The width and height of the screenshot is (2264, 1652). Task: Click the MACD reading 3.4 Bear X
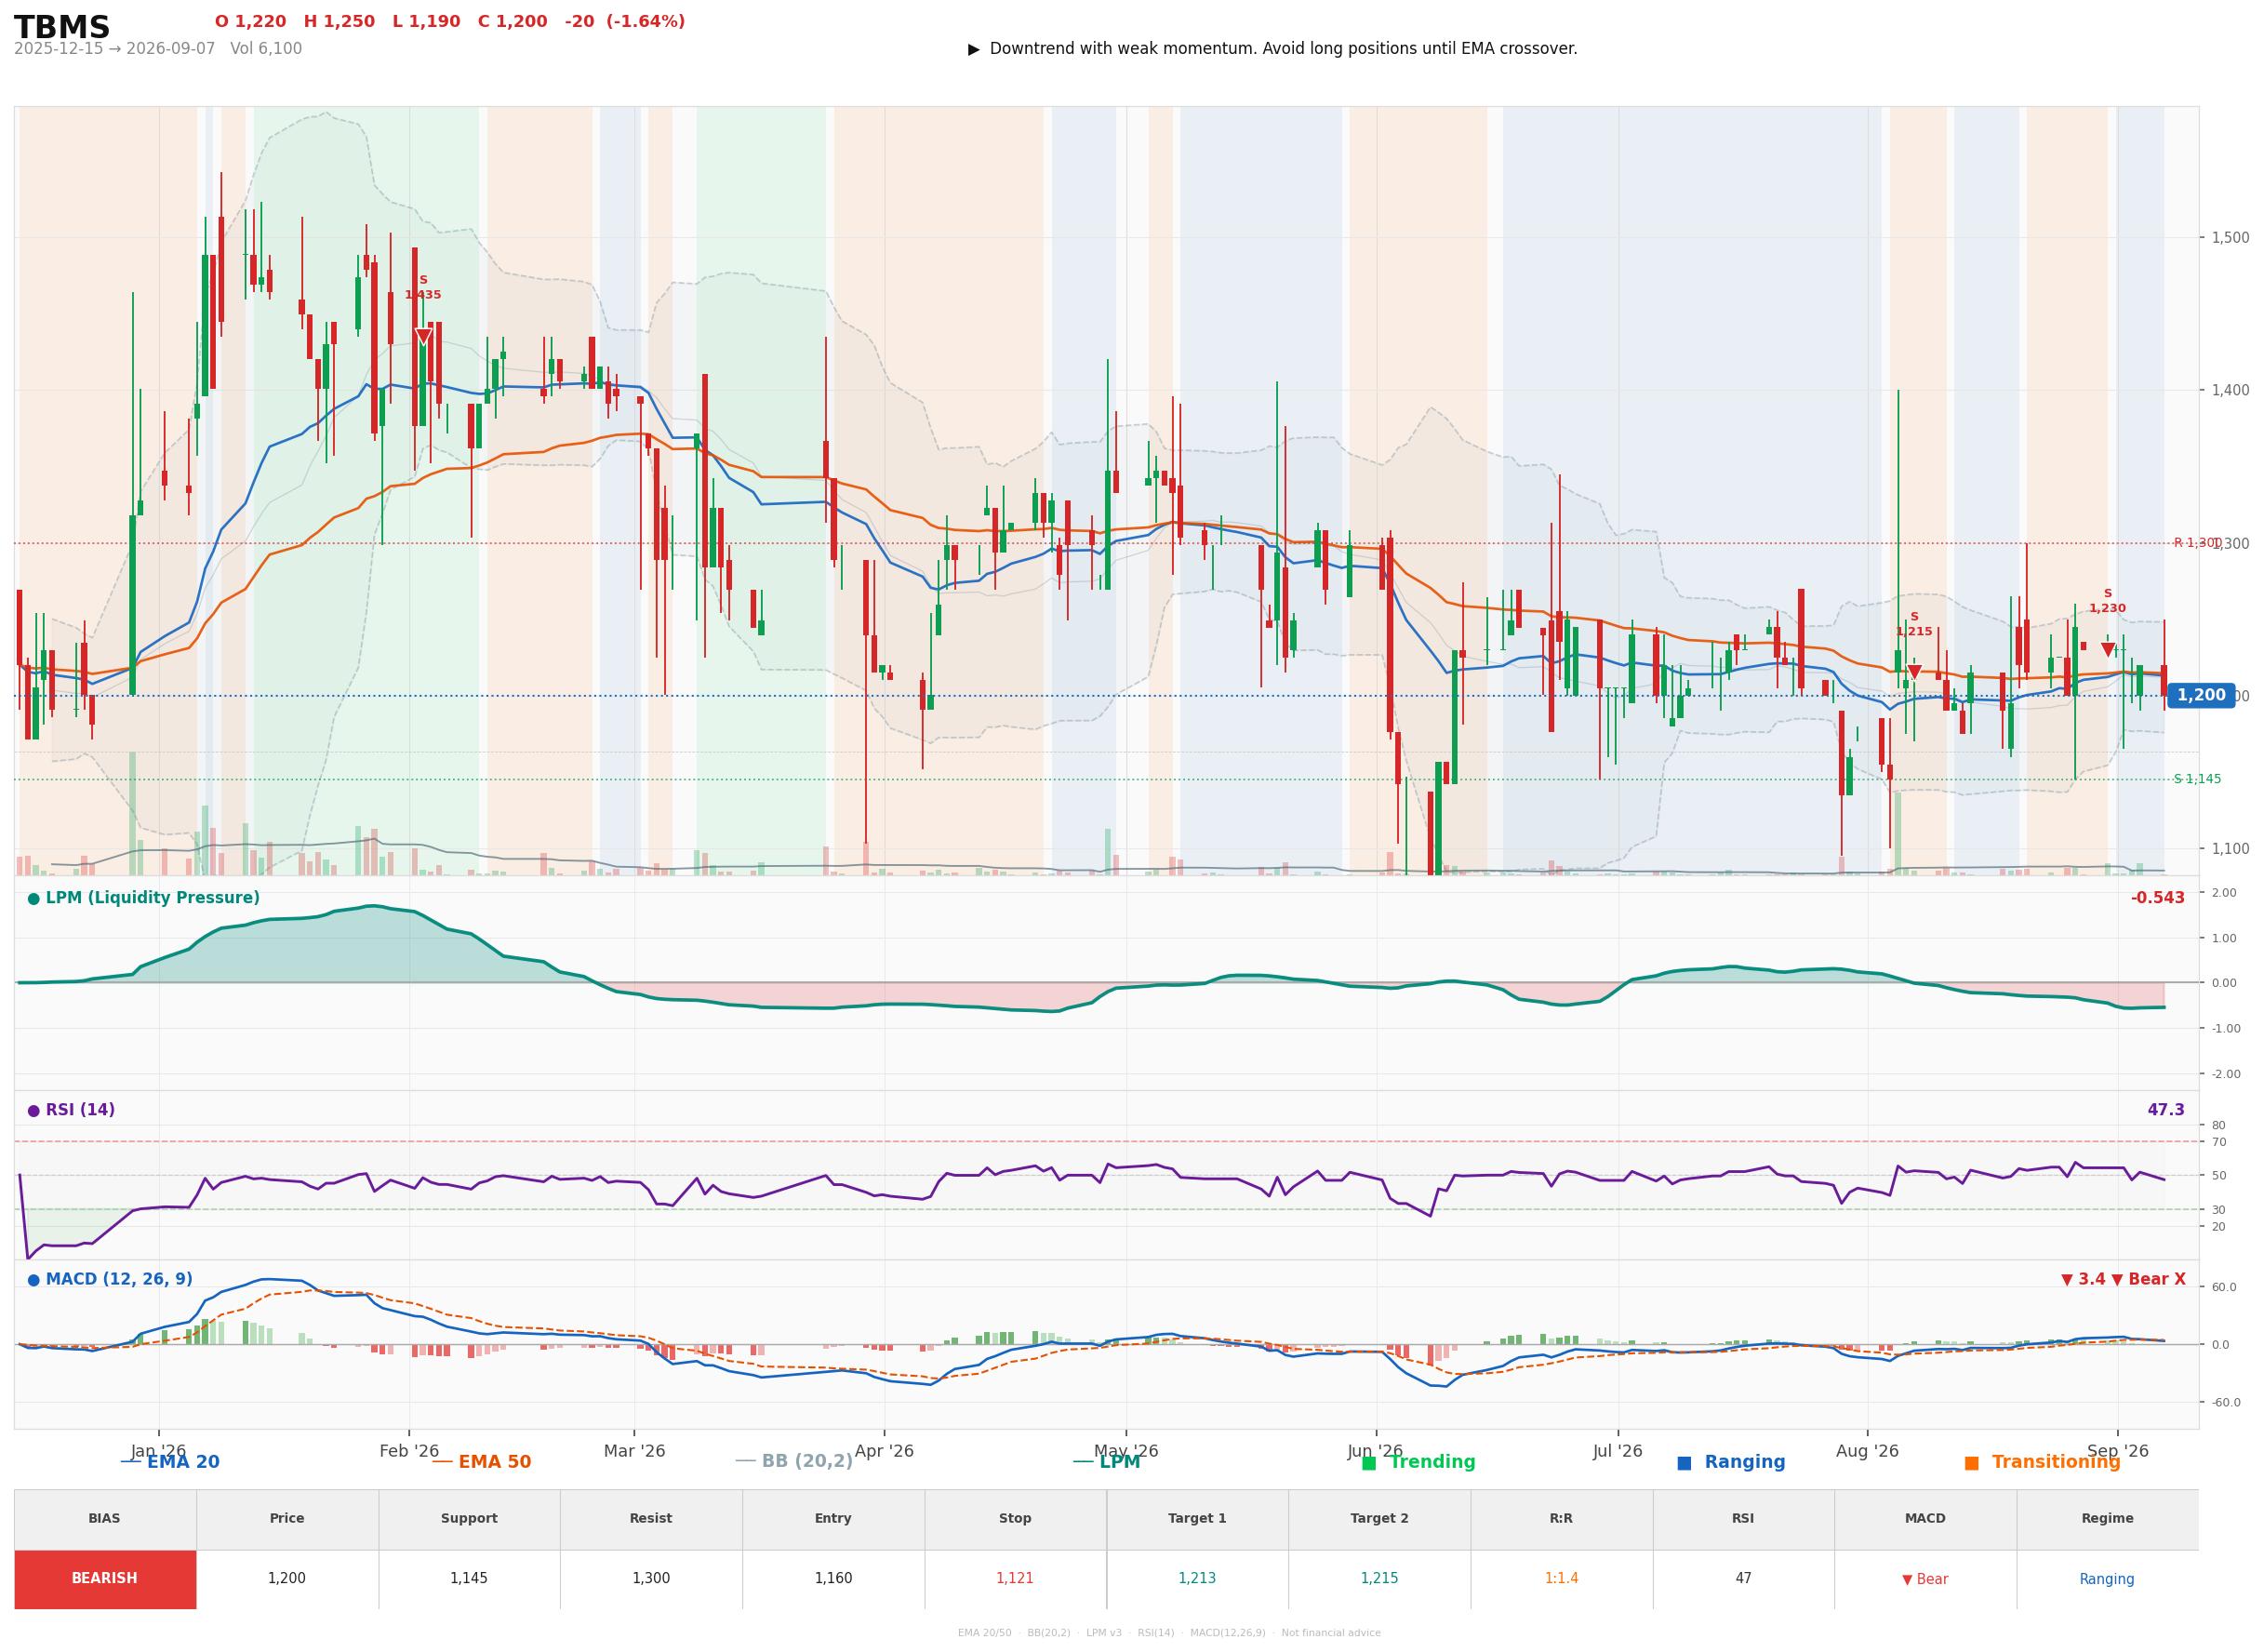[2123, 1279]
